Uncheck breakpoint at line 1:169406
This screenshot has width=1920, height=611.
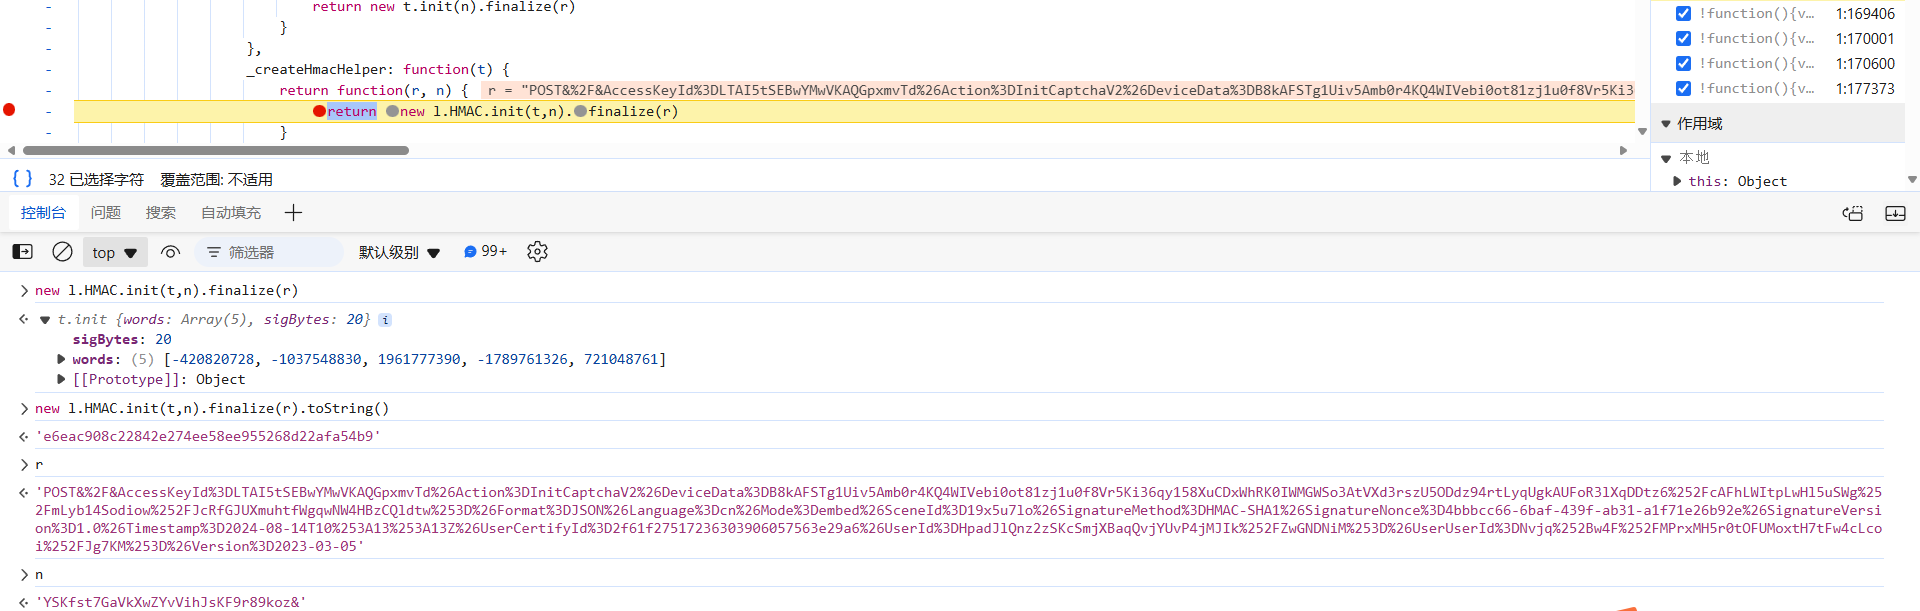[x=1683, y=14]
